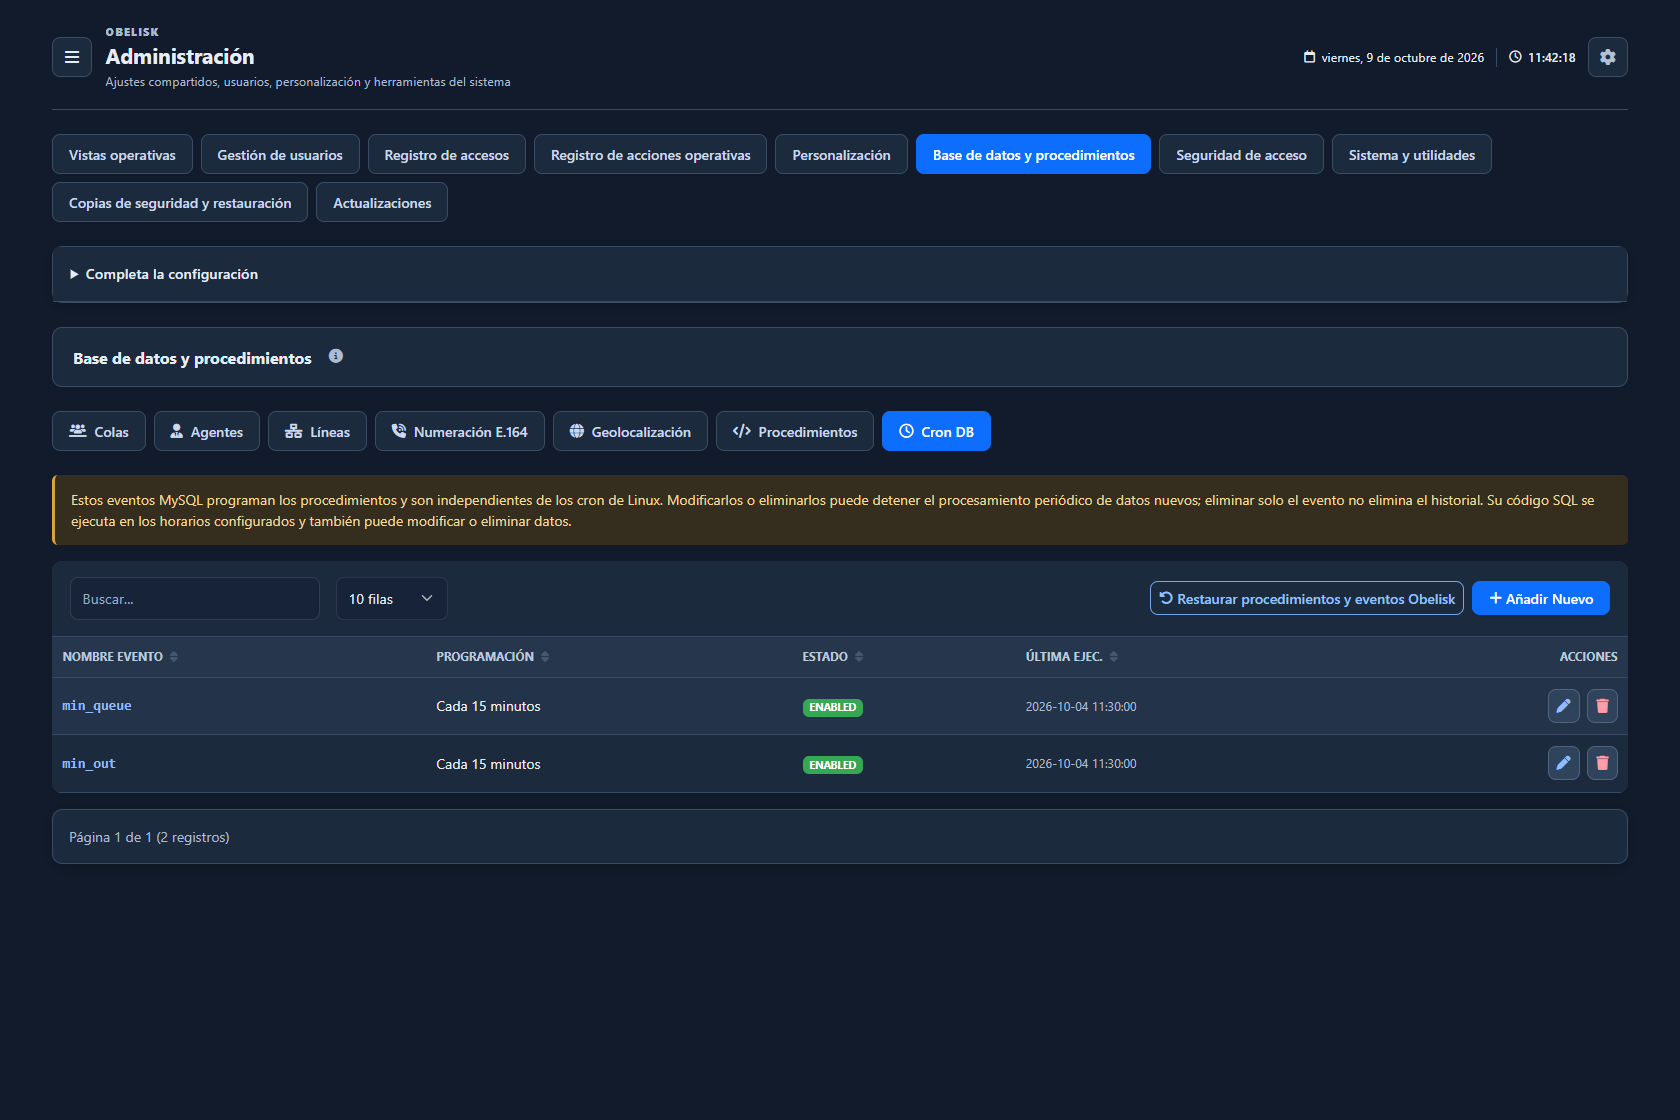The height and width of the screenshot is (1120, 1680).
Task: Click Página 1 de 1 pagination text
Action: [x=149, y=837]
